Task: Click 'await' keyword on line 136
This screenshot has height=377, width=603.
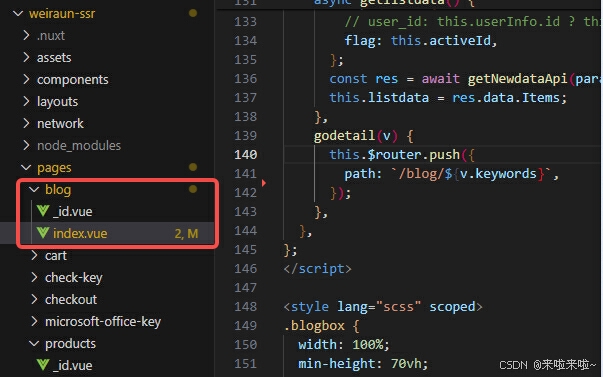Action: (x=440, y=79)
